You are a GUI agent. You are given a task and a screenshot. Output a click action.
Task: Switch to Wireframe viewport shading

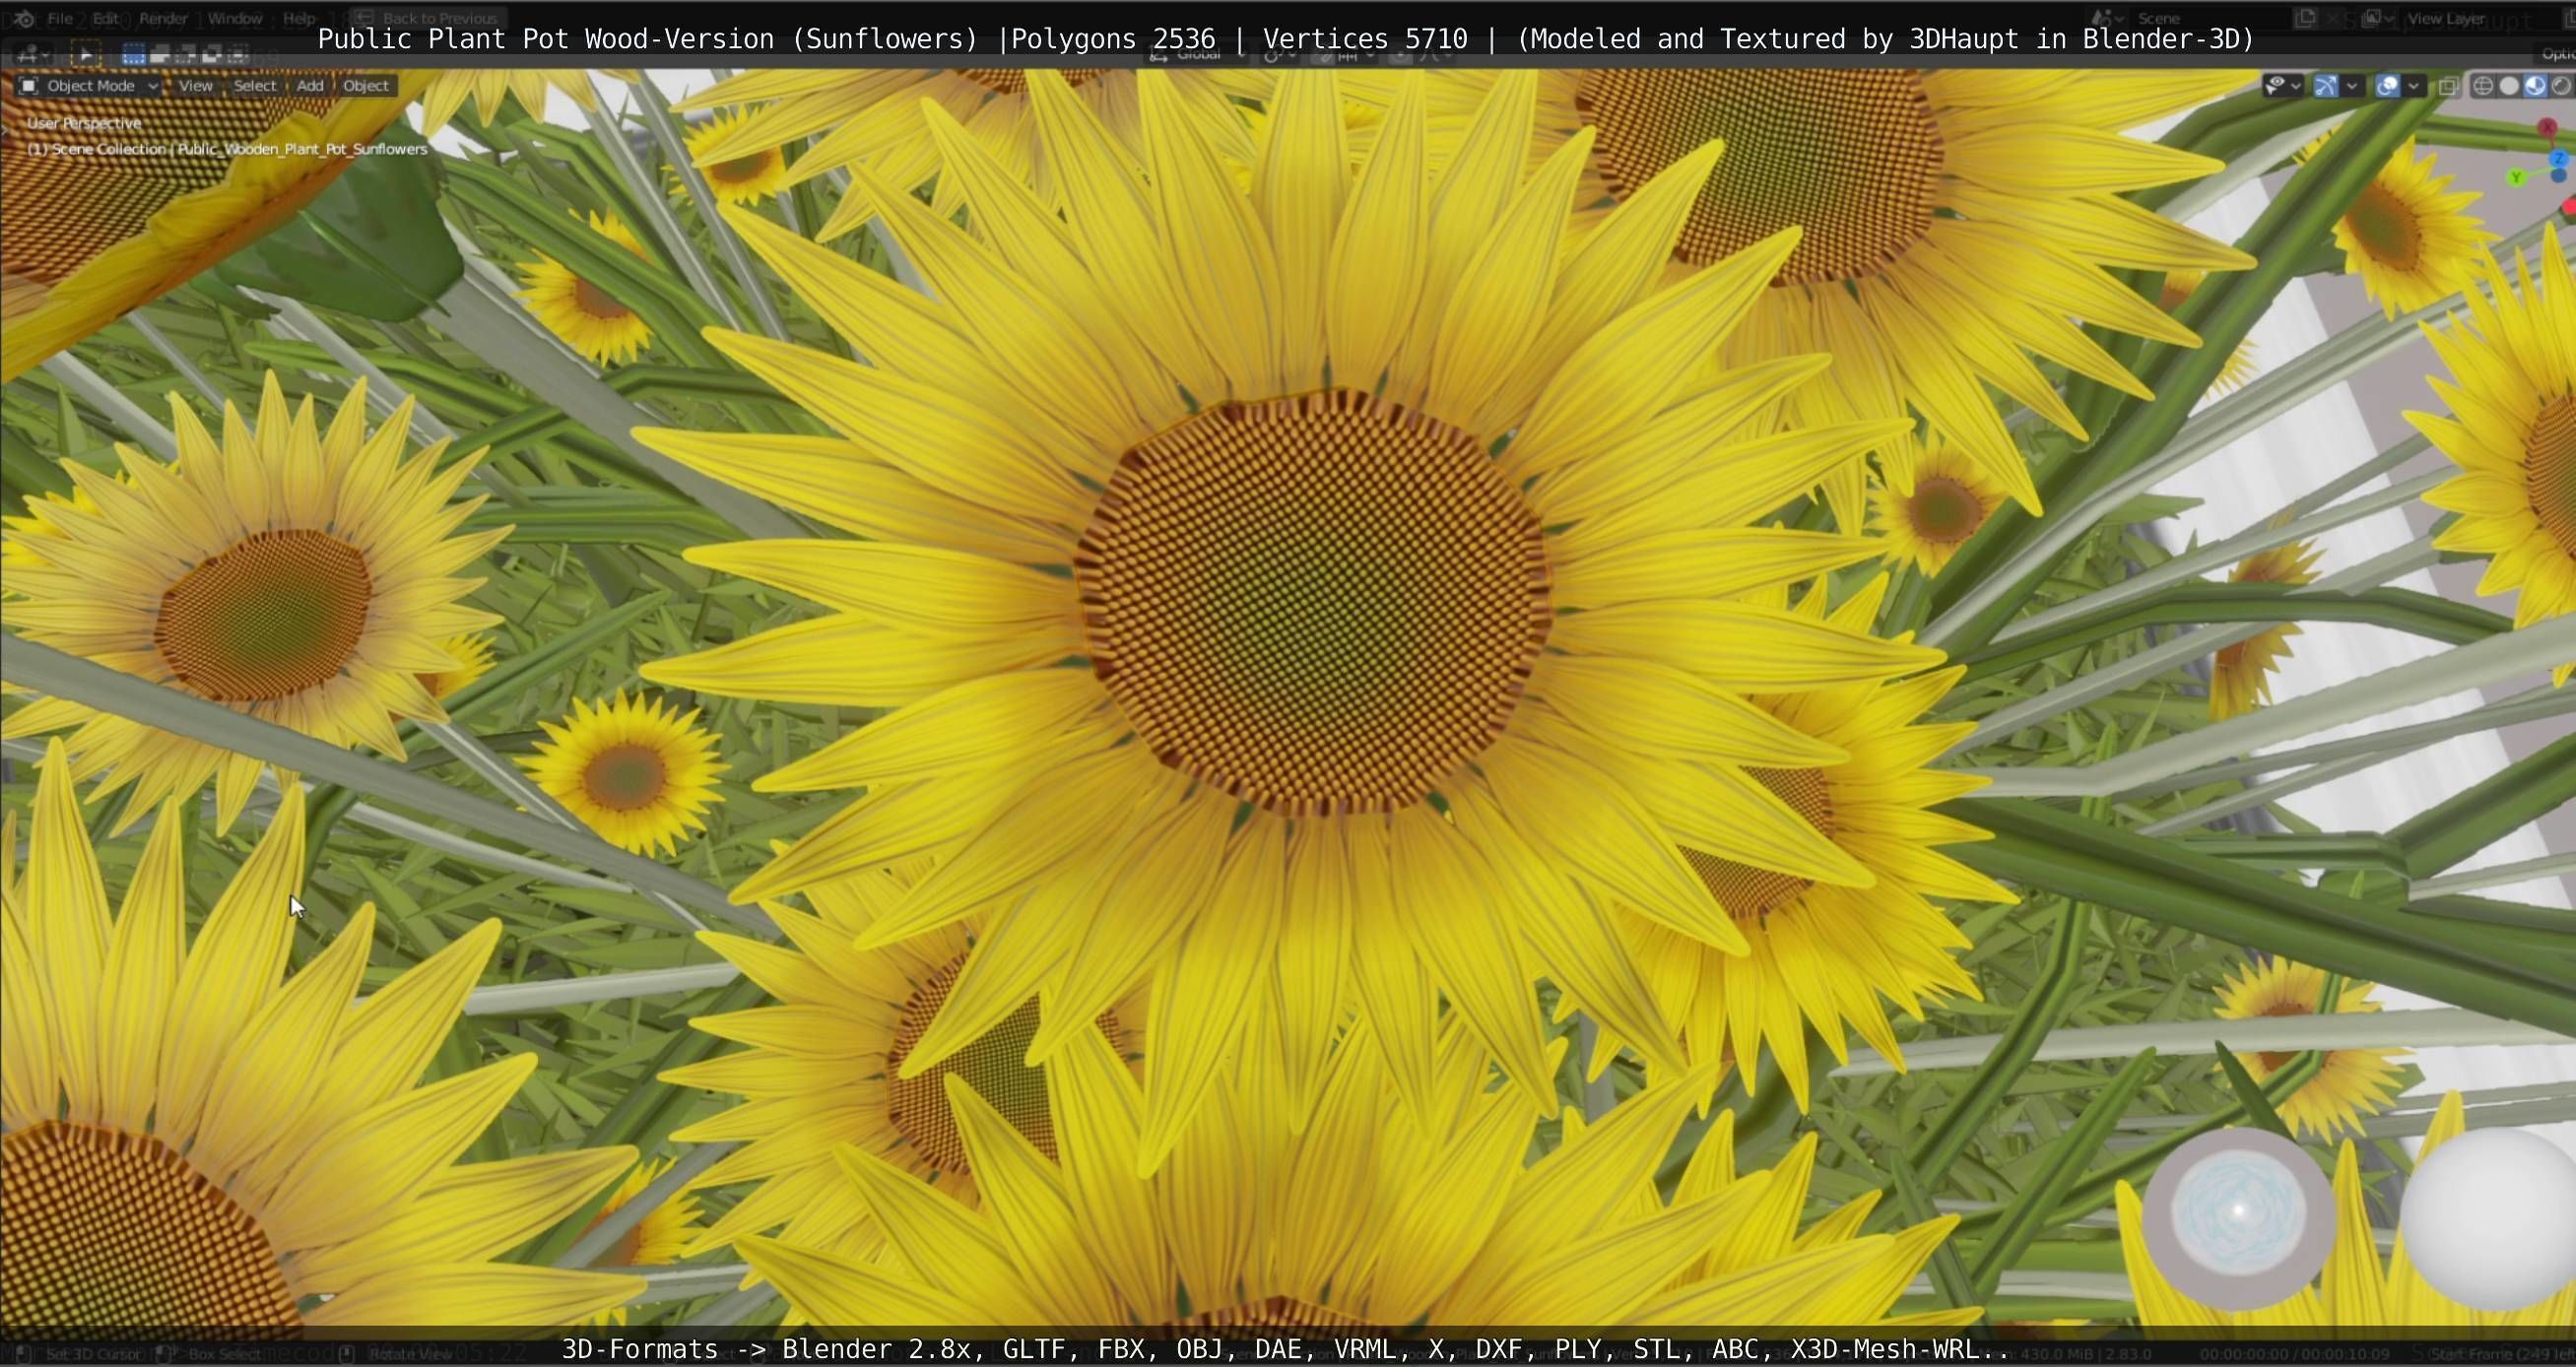coord(2483,86)
